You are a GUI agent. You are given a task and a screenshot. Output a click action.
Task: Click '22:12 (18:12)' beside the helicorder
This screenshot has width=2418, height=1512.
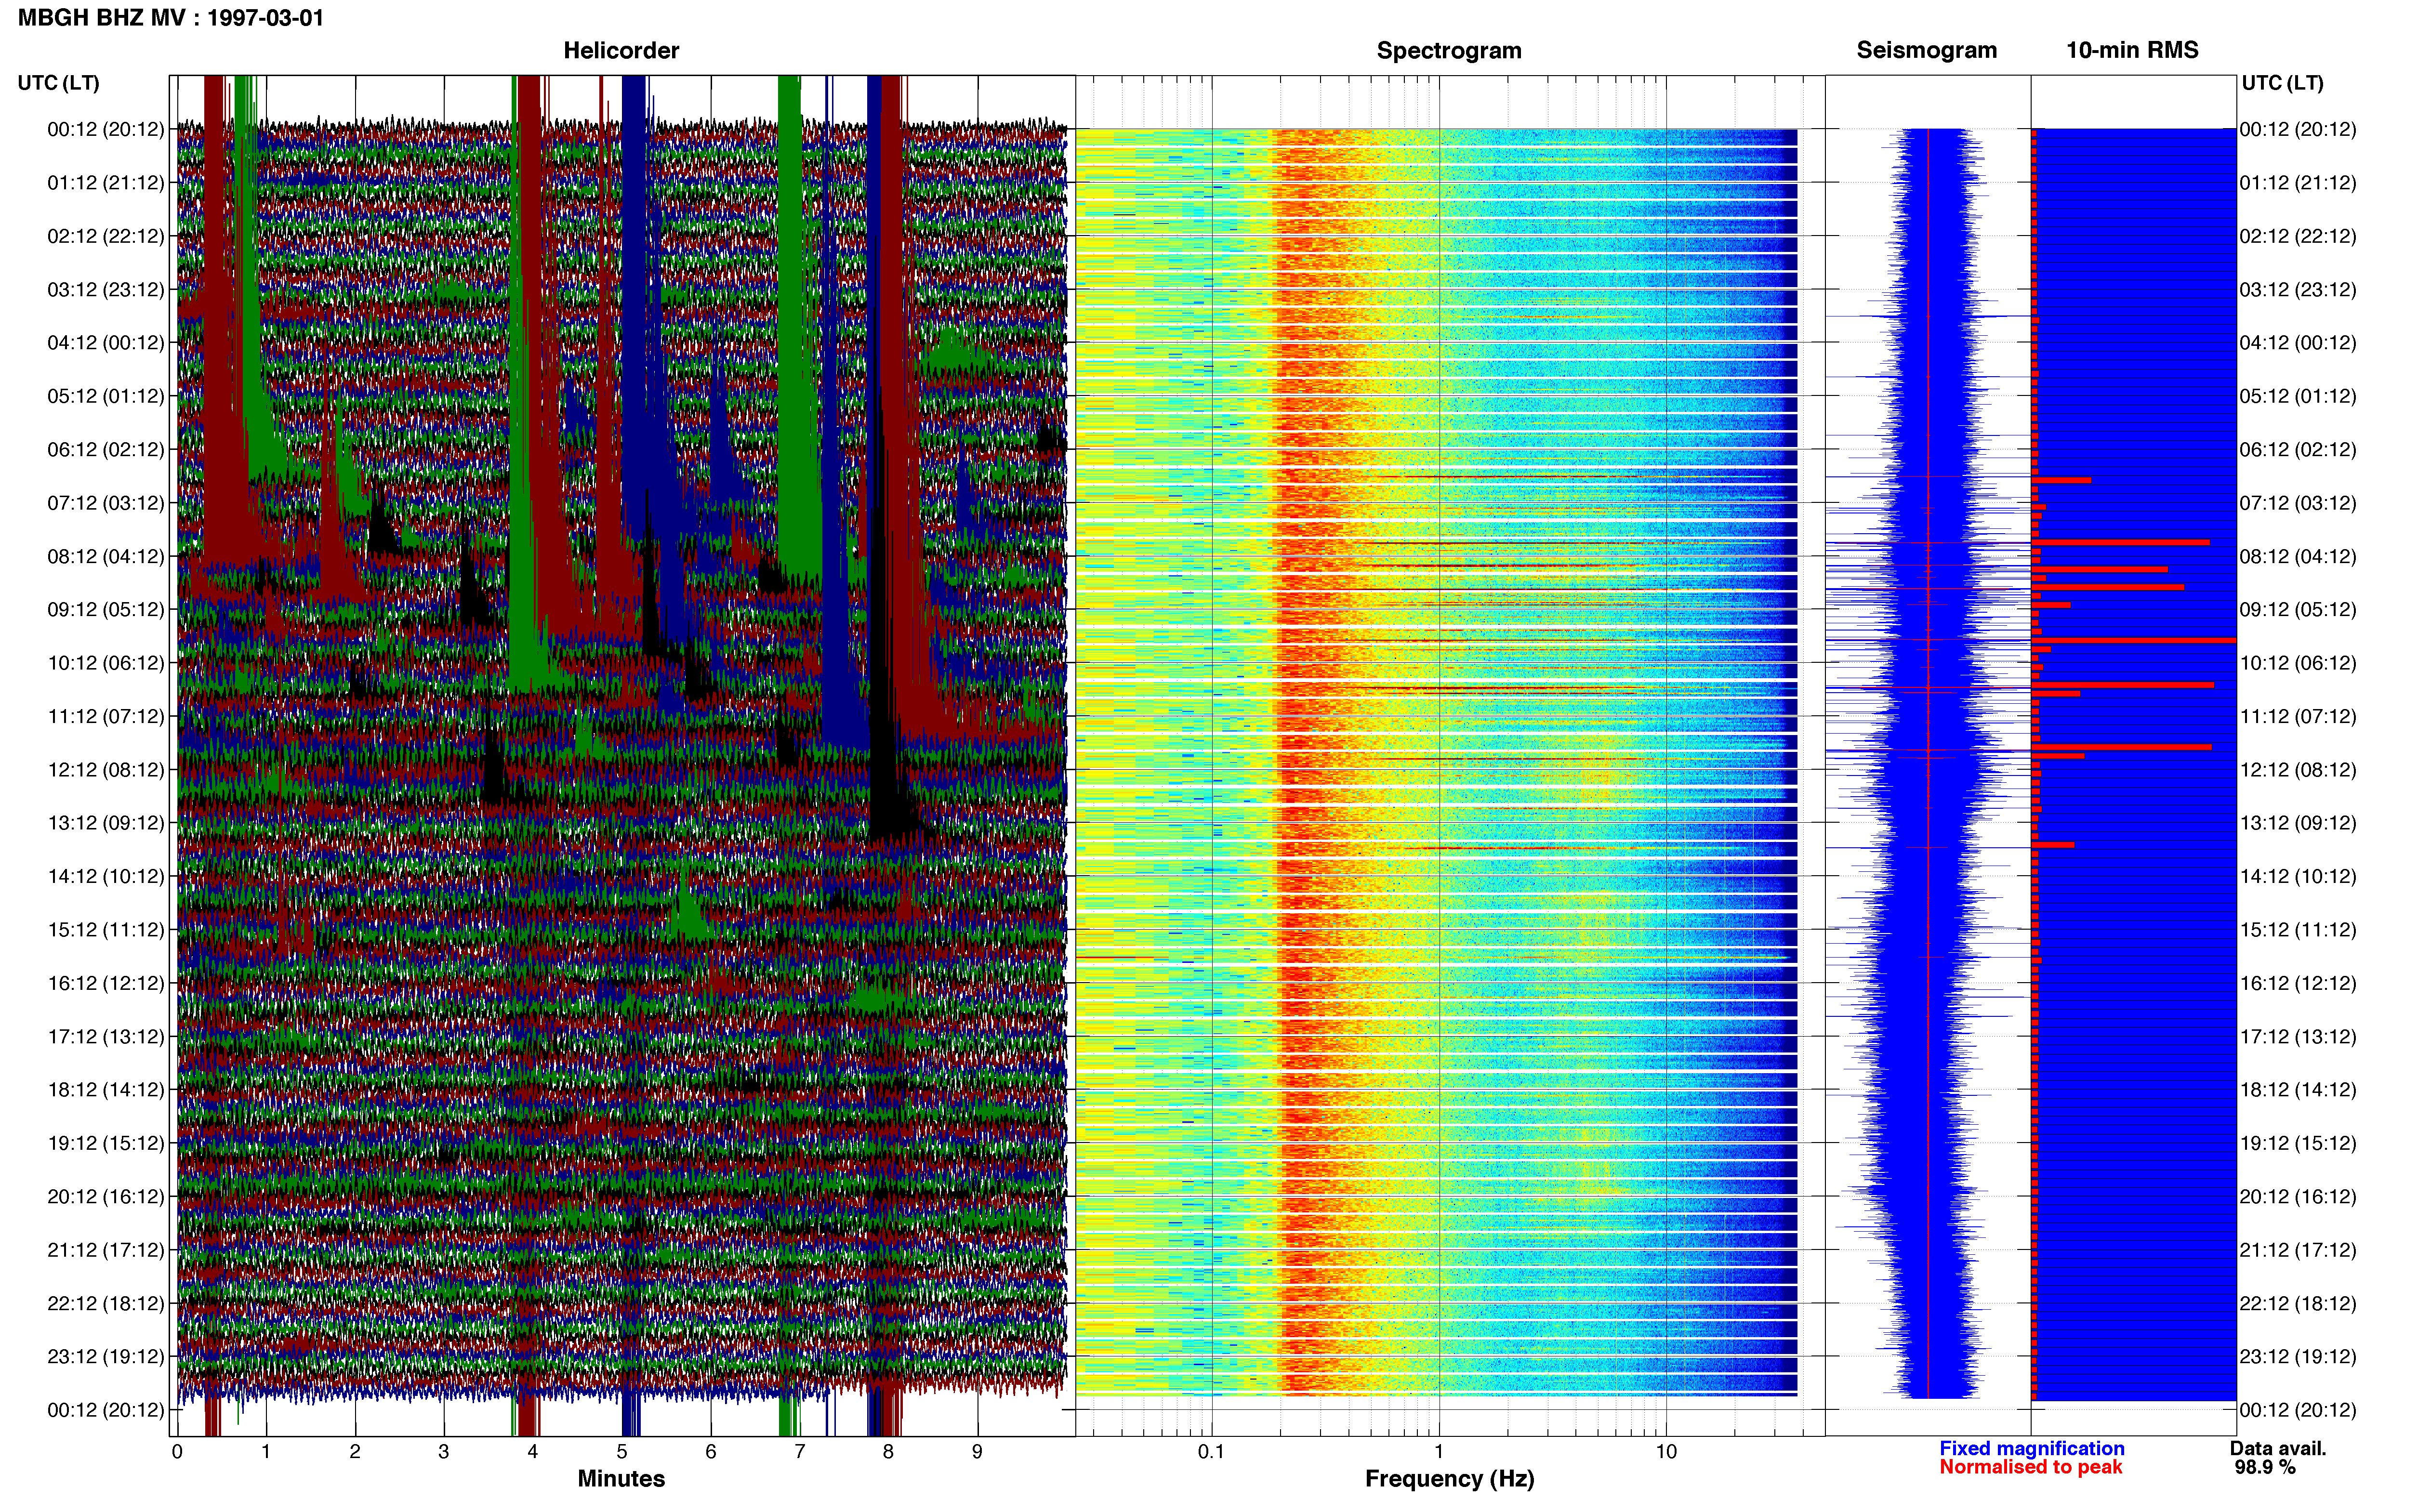pyautogui.click(x=106, y=1304)
